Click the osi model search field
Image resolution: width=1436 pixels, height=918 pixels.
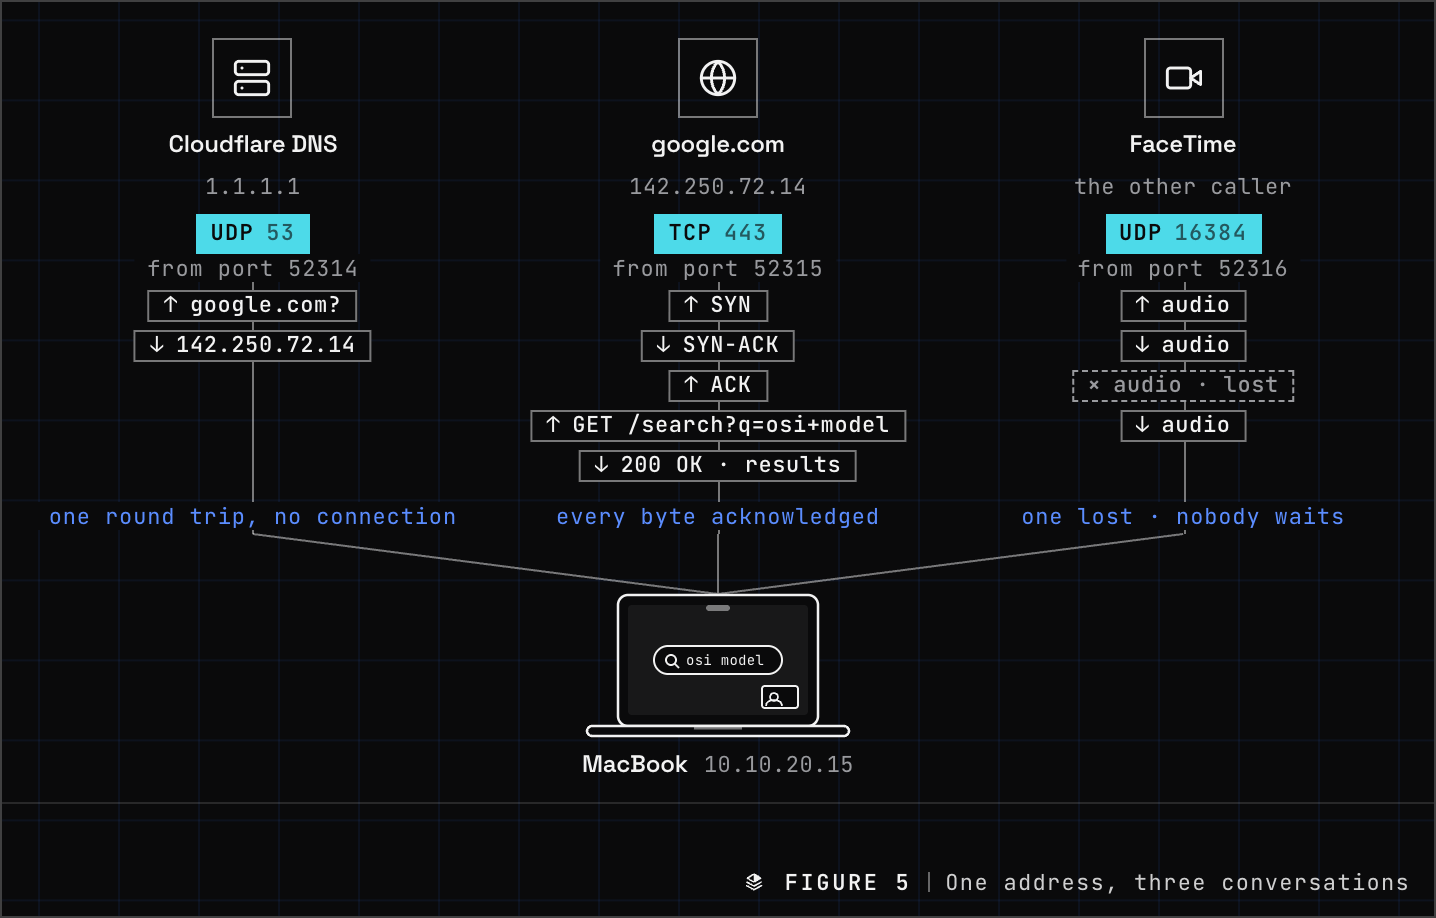(x=718, y=660)
